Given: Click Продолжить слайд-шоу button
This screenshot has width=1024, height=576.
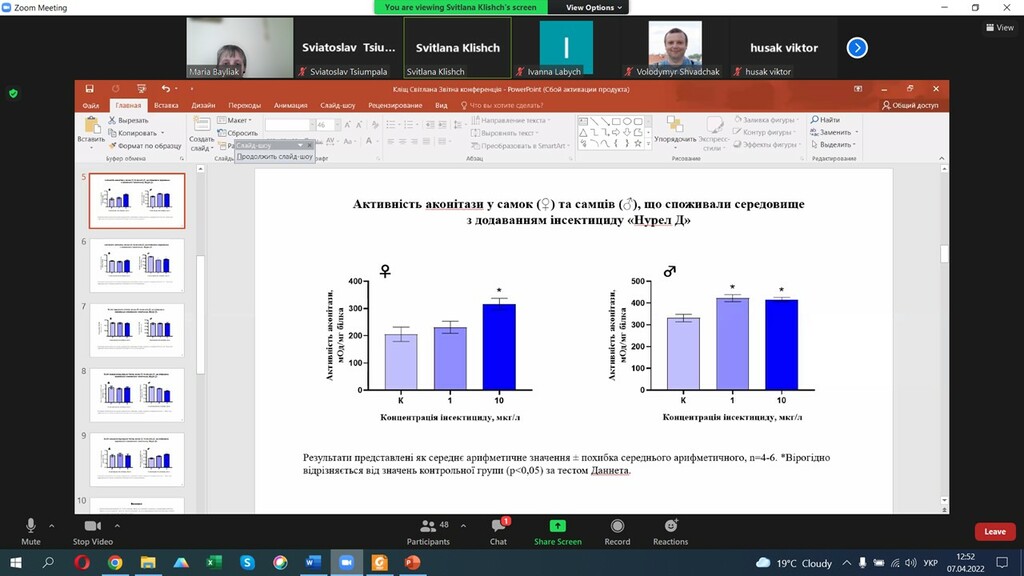Looking at the screenshot, I should (275, 157).
